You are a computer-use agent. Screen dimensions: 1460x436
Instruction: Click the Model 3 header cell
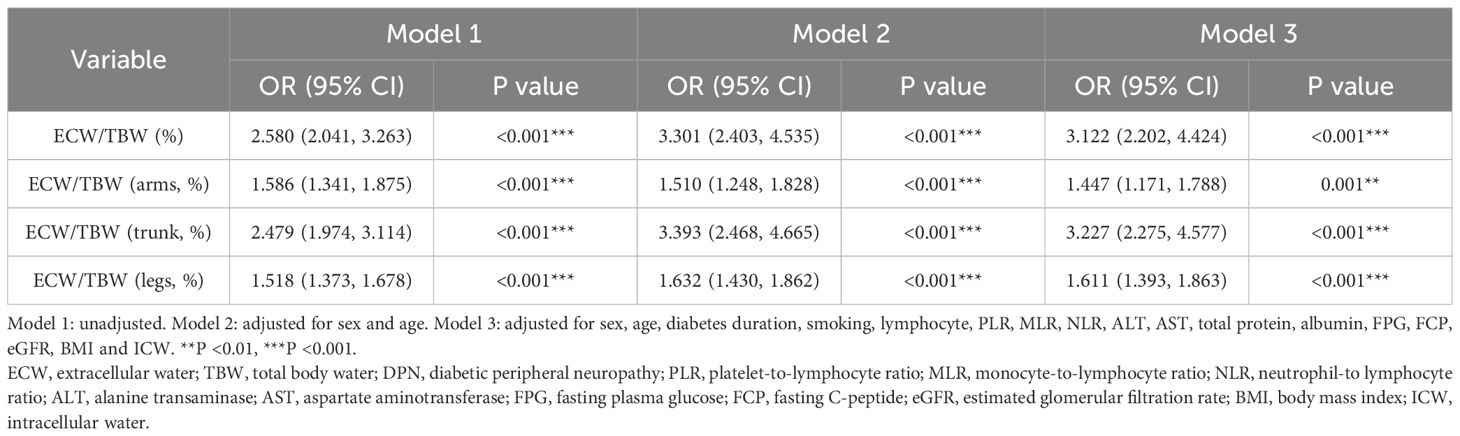tap(1248, 34)
